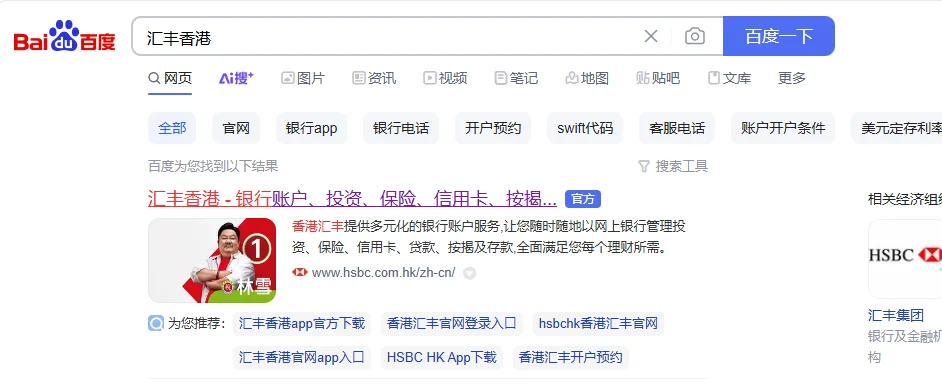
Task: Select the 官网 filter chip
Action: [236, 128]
